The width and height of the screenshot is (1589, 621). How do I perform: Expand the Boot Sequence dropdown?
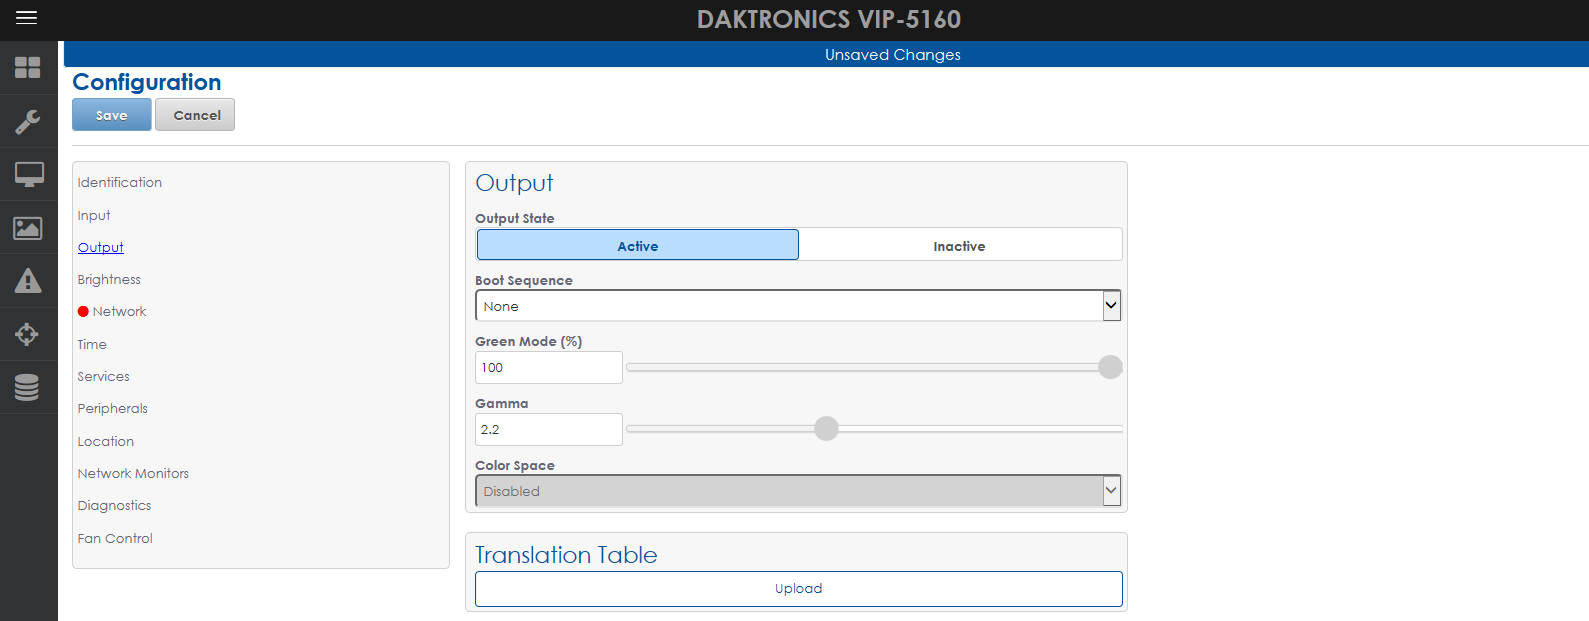click(x=798, y=306)
